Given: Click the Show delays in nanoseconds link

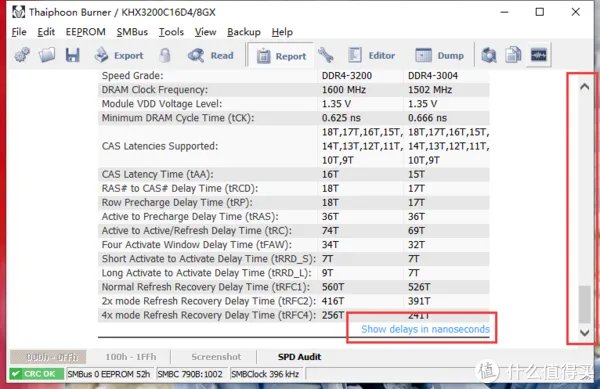Looking at the screenshot, I should [425, 329].
